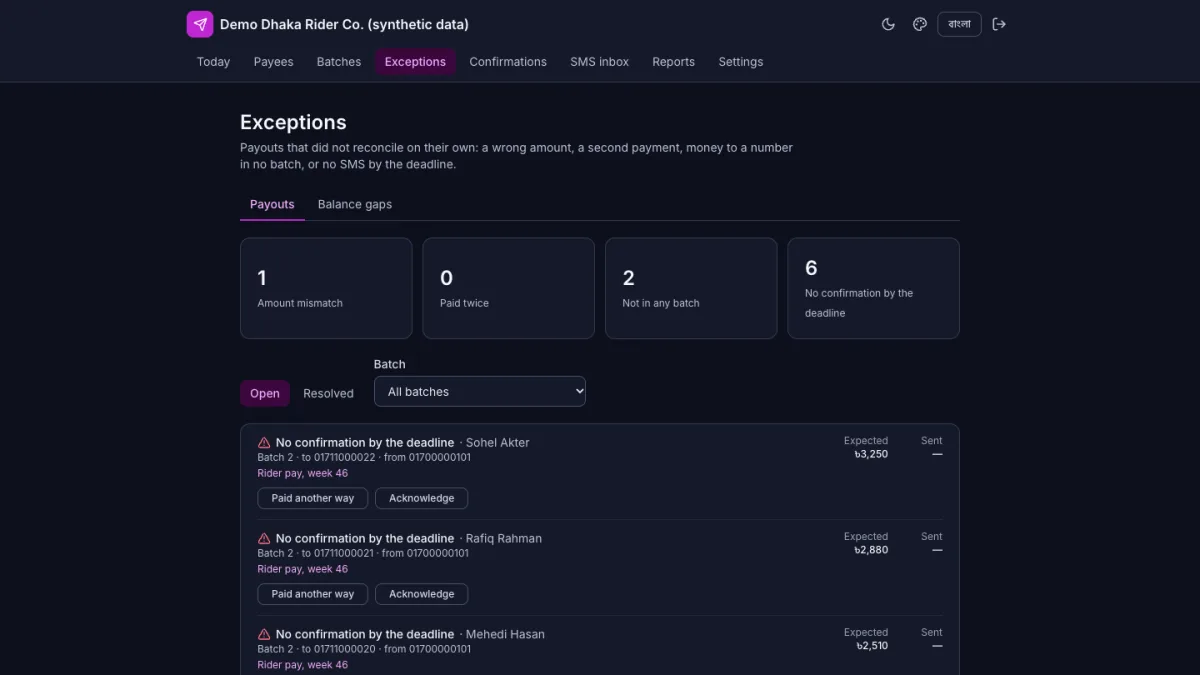This screenshot has height=675, width=1200.
Task: Switch to the Balance gaps tab
Action: (x=355, y=204)
